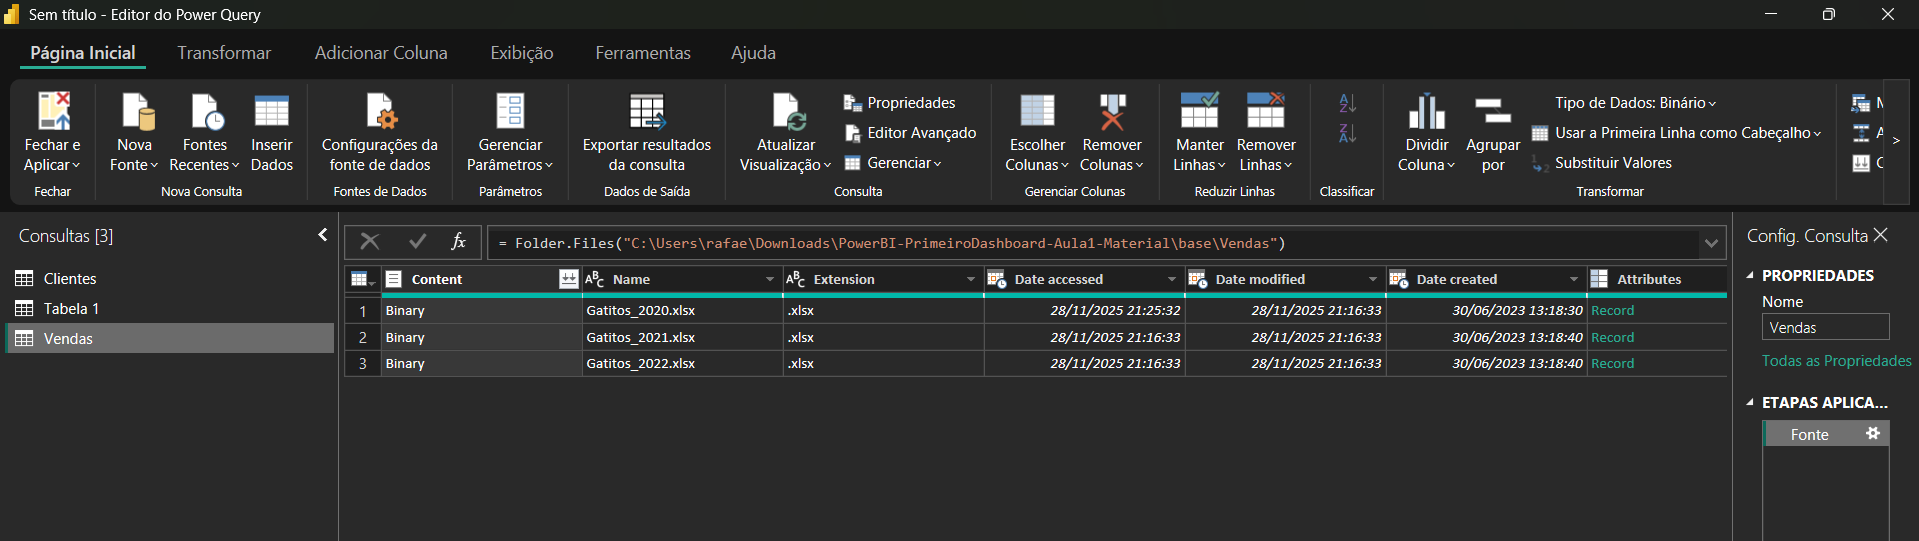Collapse the PROPRIEDADES section

1750,276
